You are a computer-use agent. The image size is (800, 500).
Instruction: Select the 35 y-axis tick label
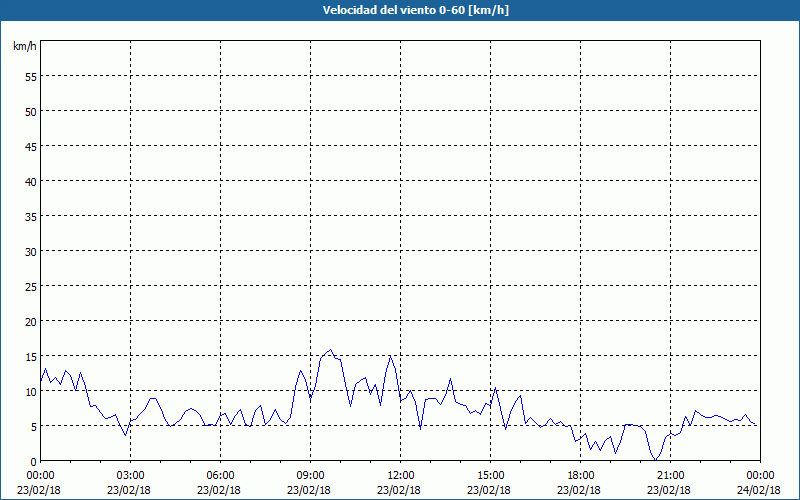[31, 216]
